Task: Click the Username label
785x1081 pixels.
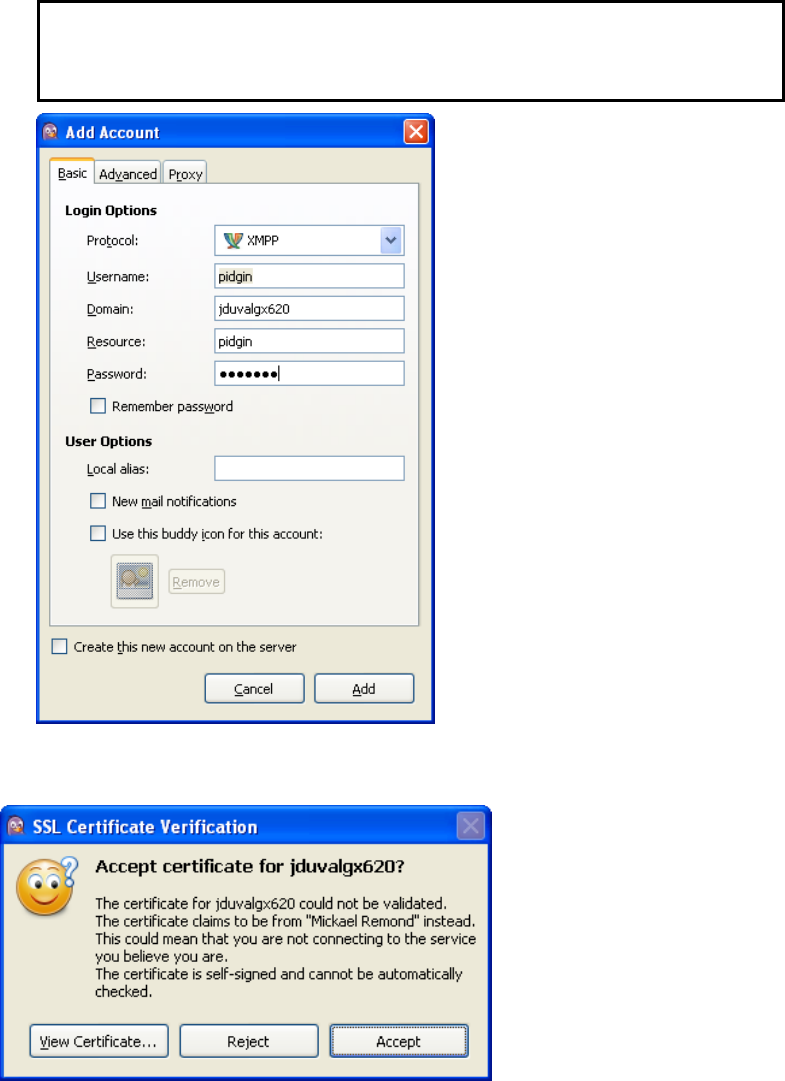Action: 118,276
